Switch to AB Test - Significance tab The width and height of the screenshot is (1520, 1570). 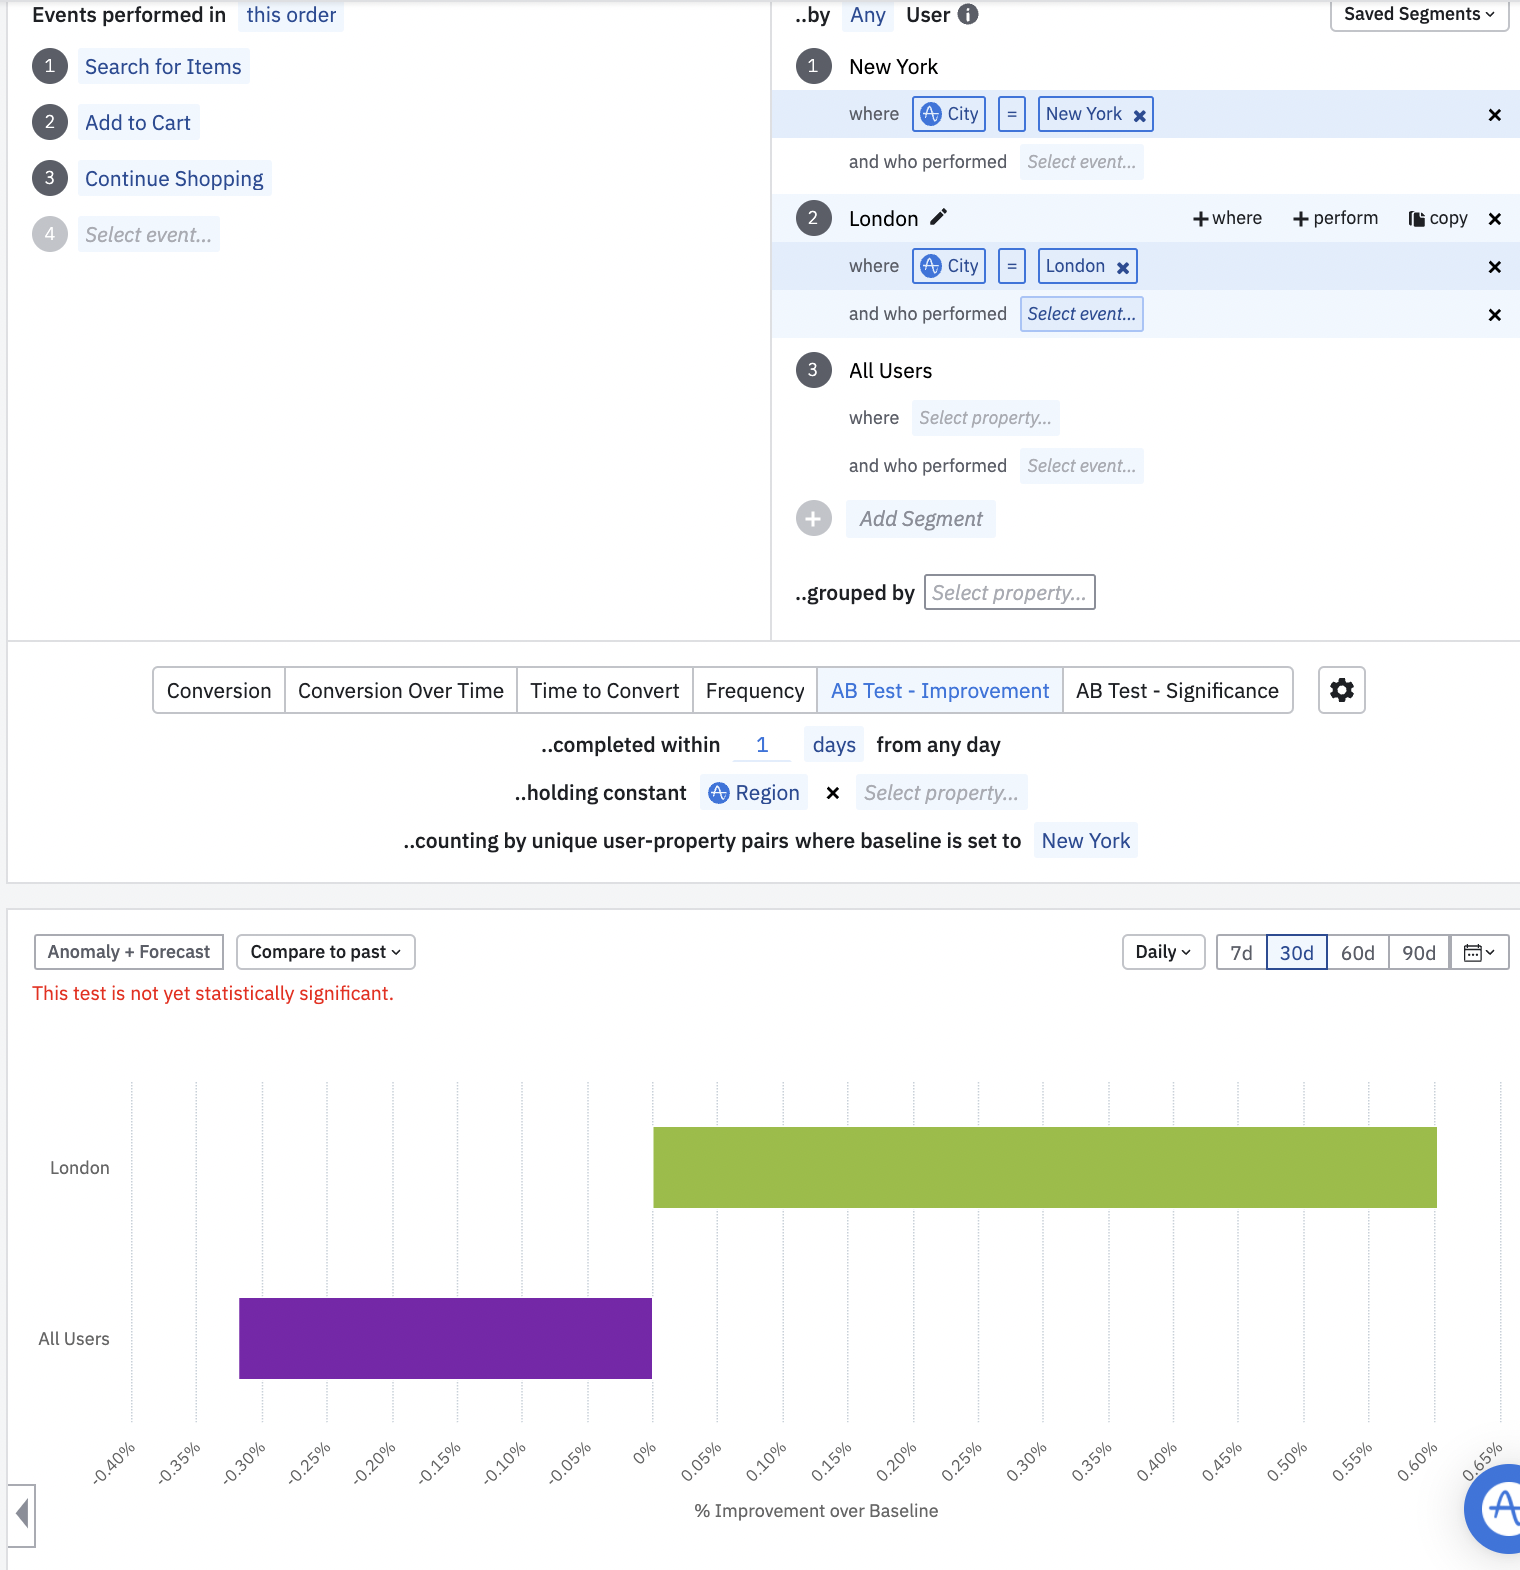(1177, 690)
